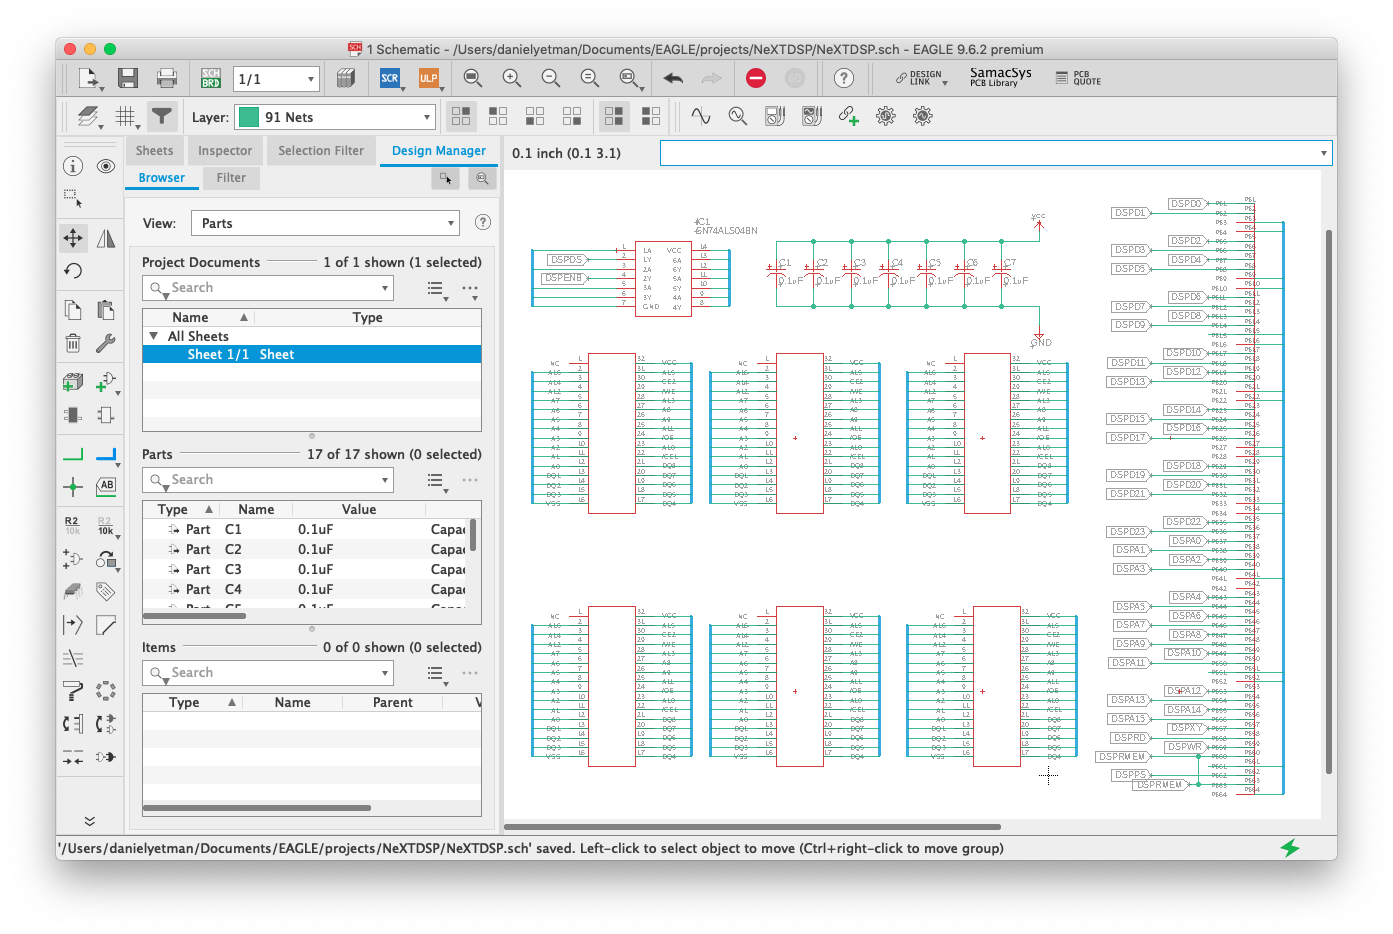The height and width of the screenshot is (934, 1393).
Task: Click the Undo arrow icon
Action: (673, 78)
